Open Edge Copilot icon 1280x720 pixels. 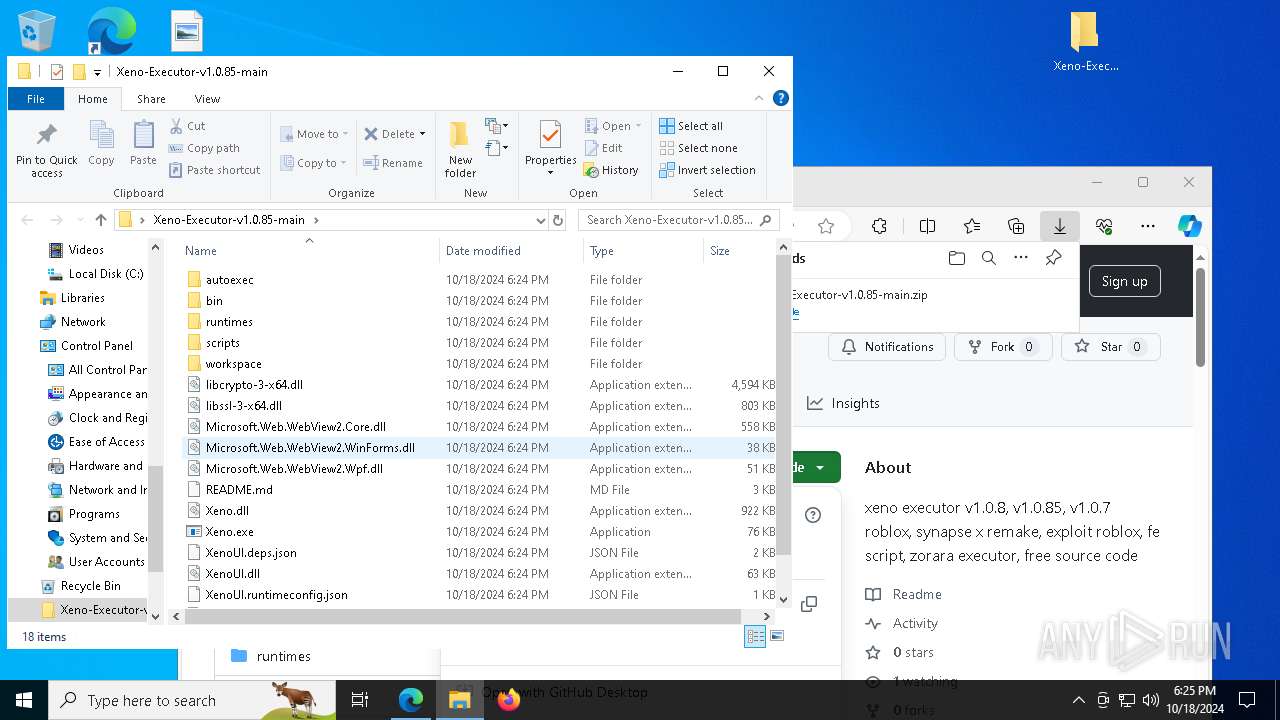click(x=1189, y=226)
